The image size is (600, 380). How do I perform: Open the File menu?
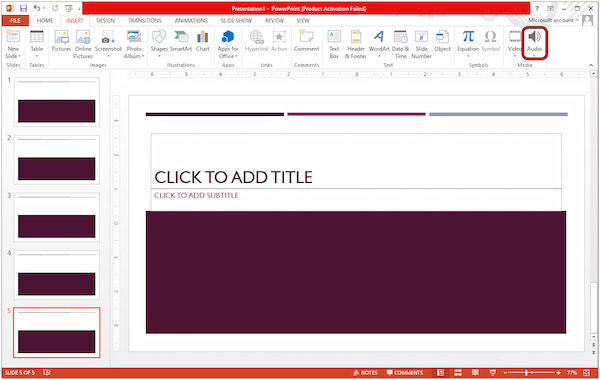click(15, 21)
